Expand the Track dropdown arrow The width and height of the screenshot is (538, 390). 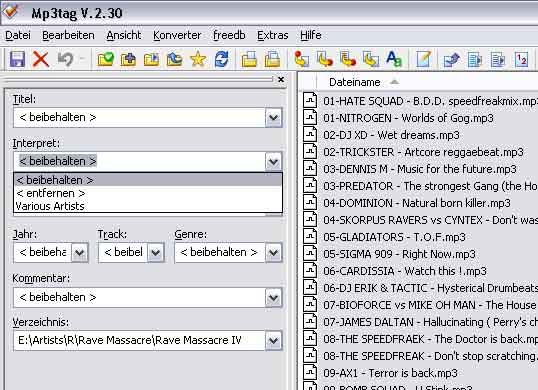(155, 253)
